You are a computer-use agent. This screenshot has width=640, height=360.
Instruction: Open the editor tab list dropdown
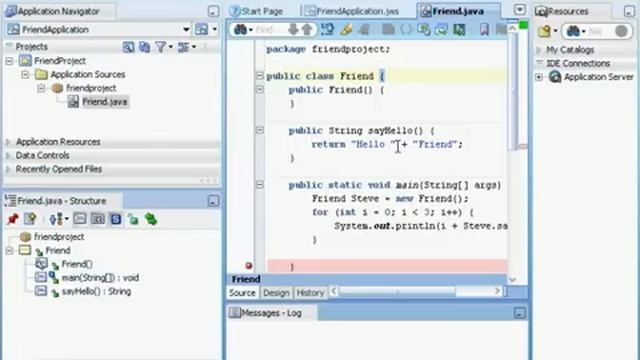click(519, 10)
